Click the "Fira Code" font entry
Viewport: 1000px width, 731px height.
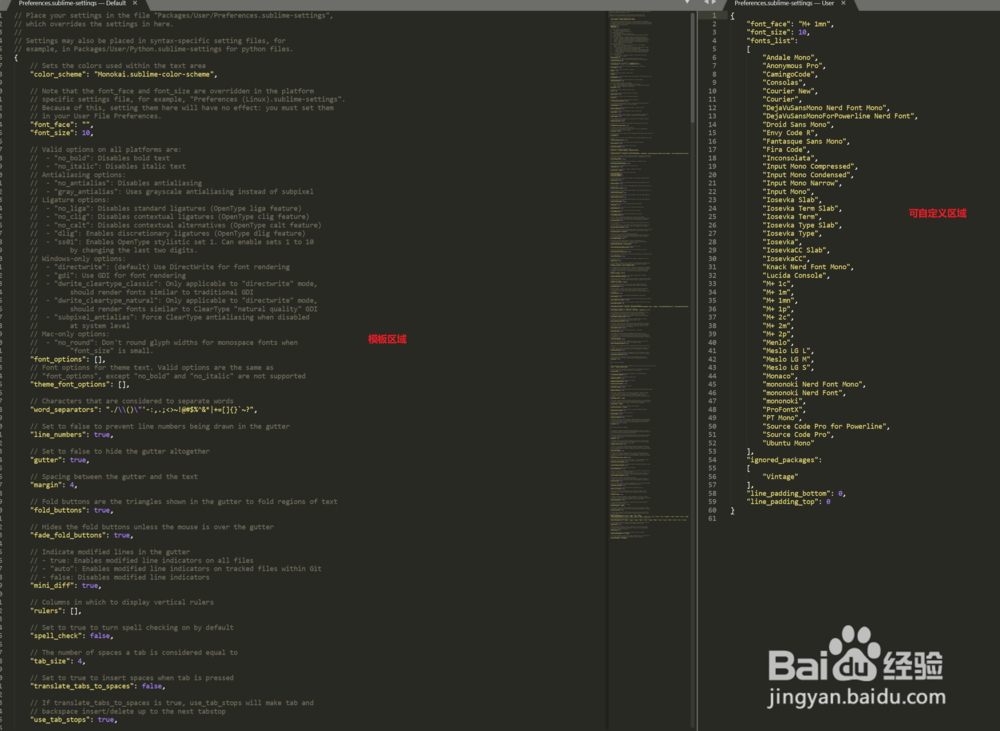click(786, 150)
